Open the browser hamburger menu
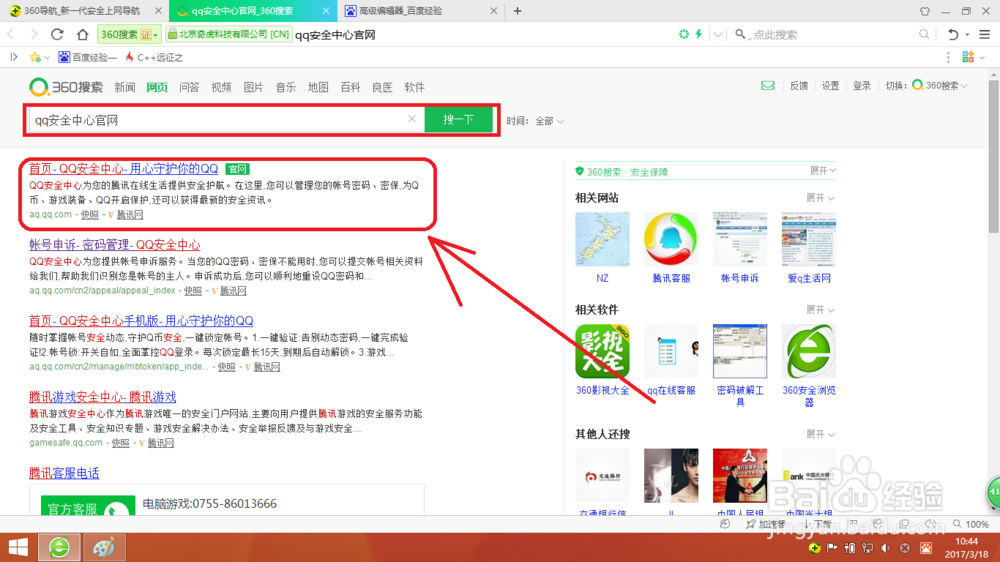 (x=985, y=34)
